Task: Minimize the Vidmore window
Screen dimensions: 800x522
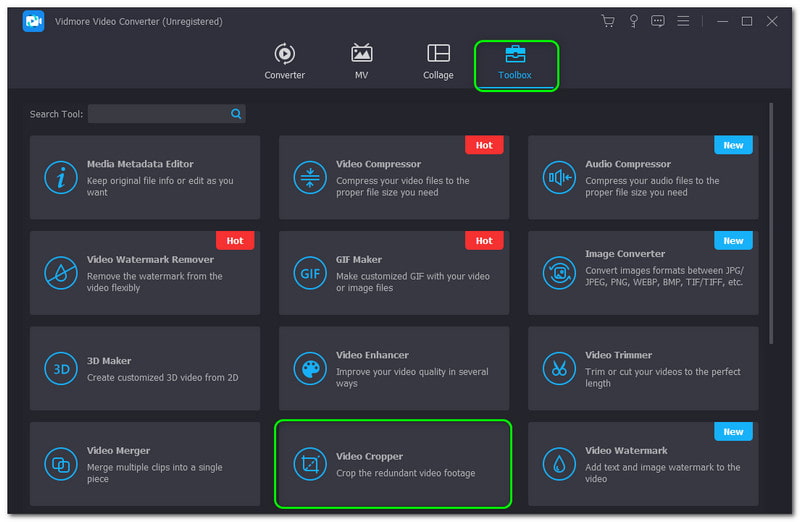Action: (722, 21)
